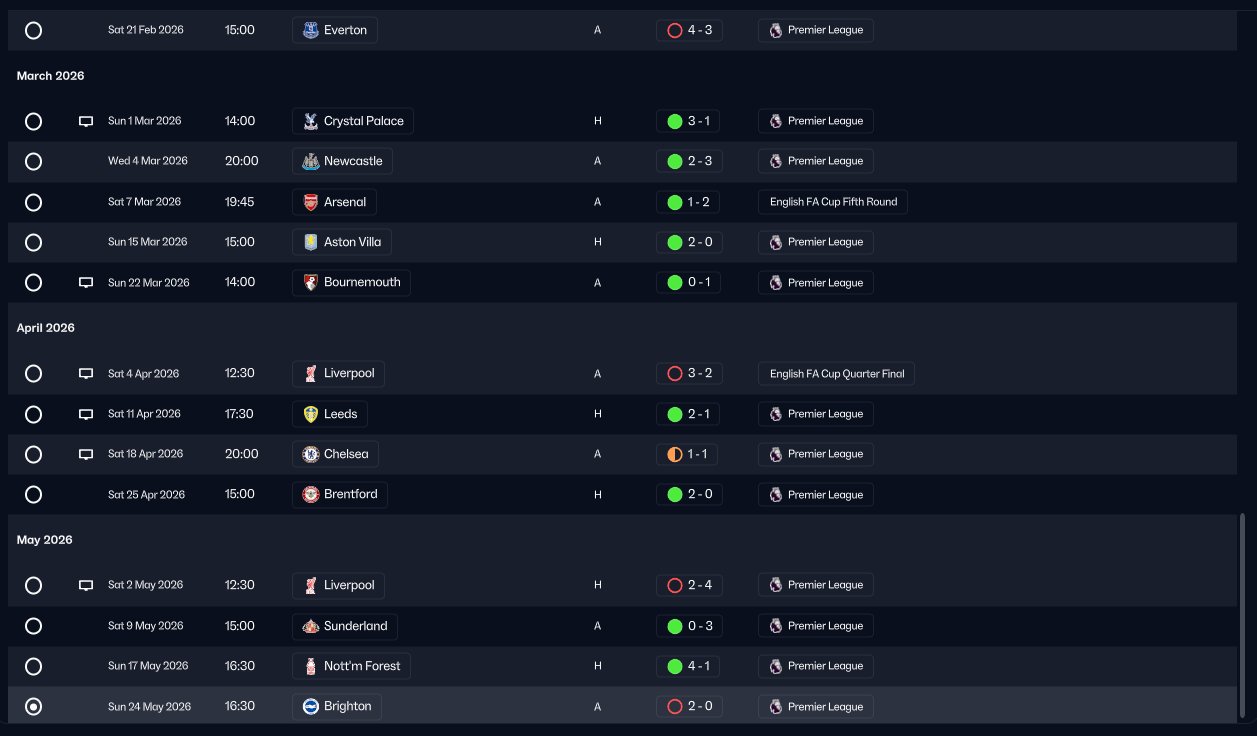Select the radio button for Brighton fixture
This screenshot has height=736, width=1257.
[33, 707]
